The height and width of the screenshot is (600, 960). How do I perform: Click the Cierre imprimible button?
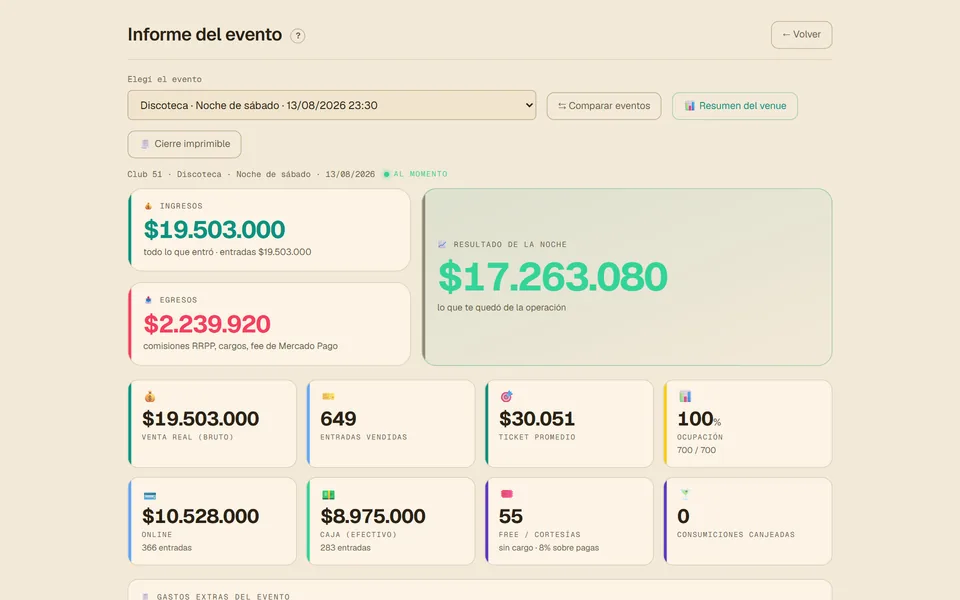coord(184,144)
